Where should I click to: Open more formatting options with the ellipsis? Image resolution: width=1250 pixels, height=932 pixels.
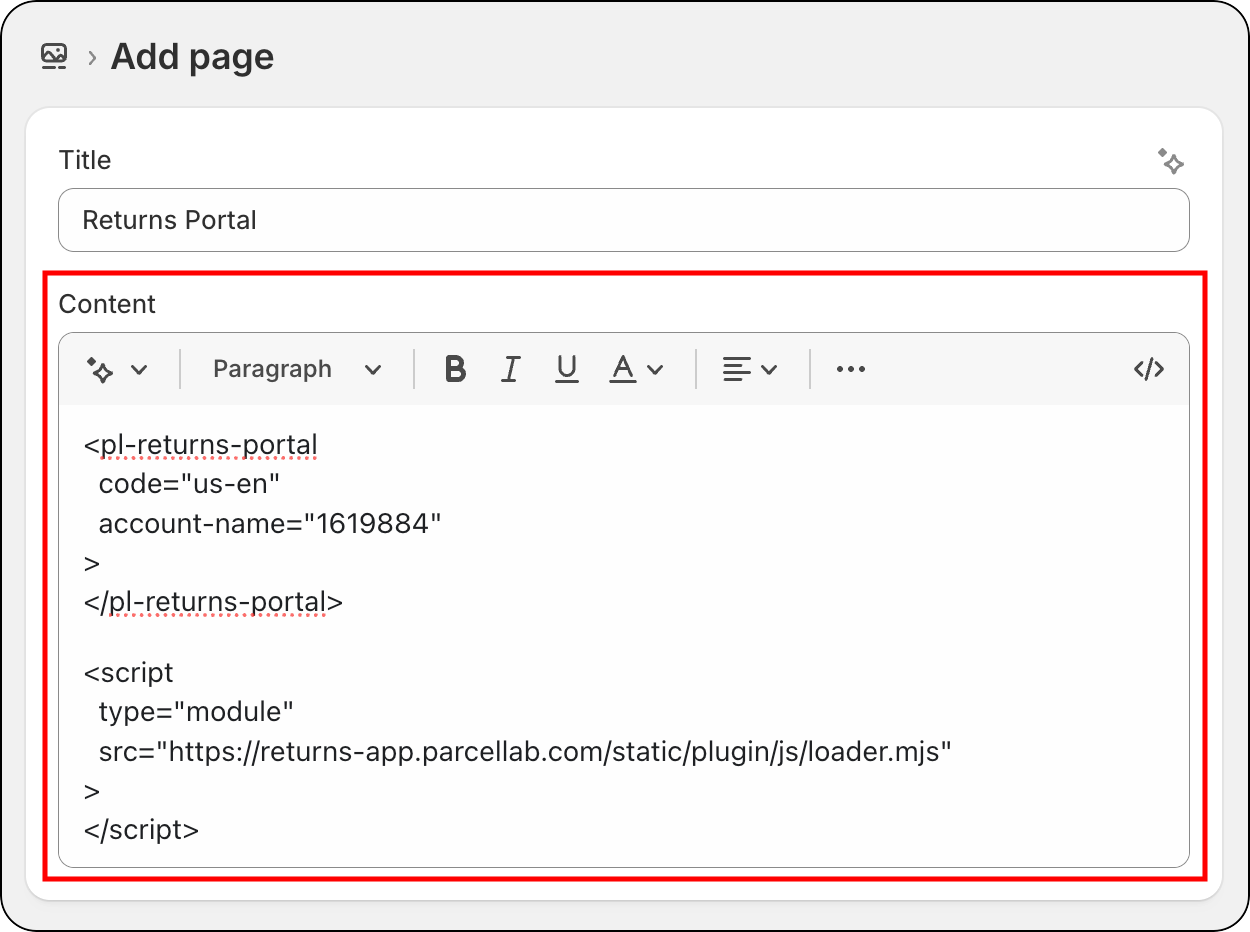pyautogui.click(x=850, y=369)
